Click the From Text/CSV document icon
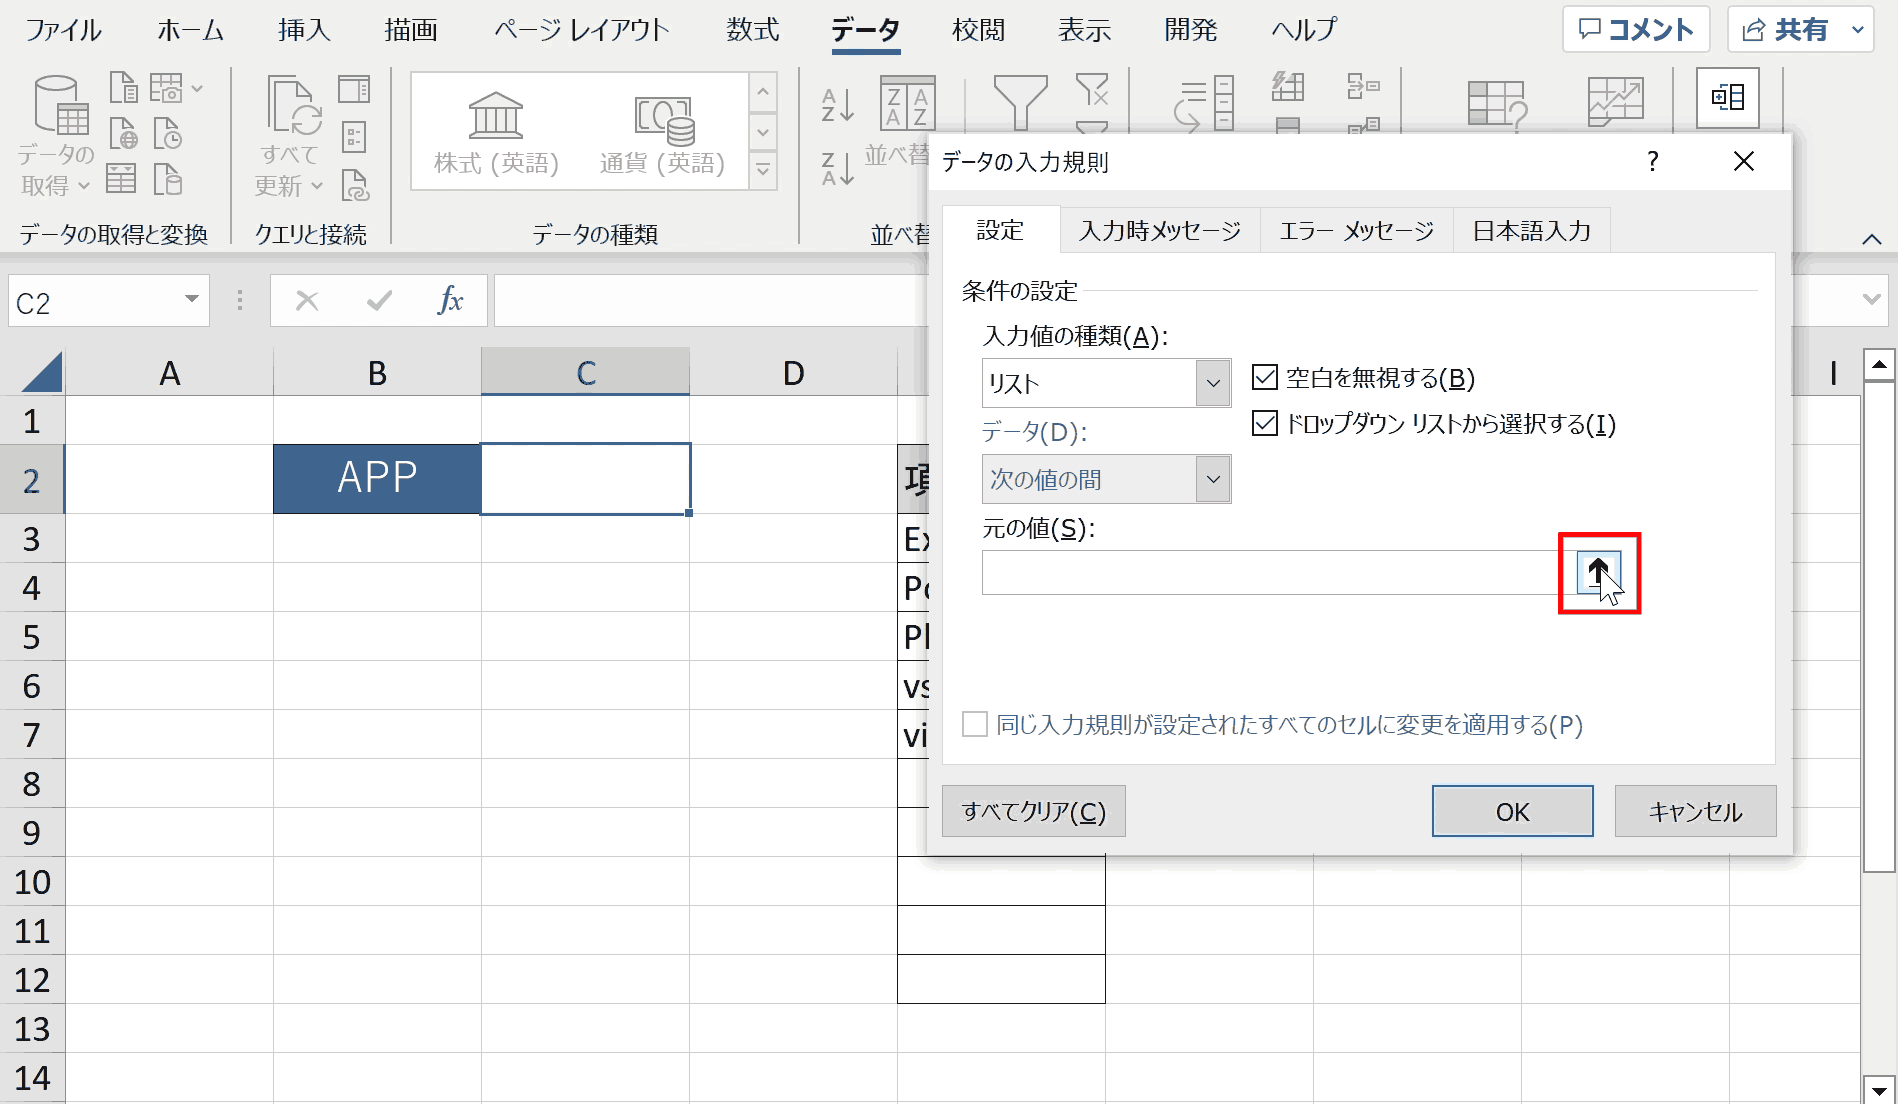The image size is (1898, 1104). [123, 88]
